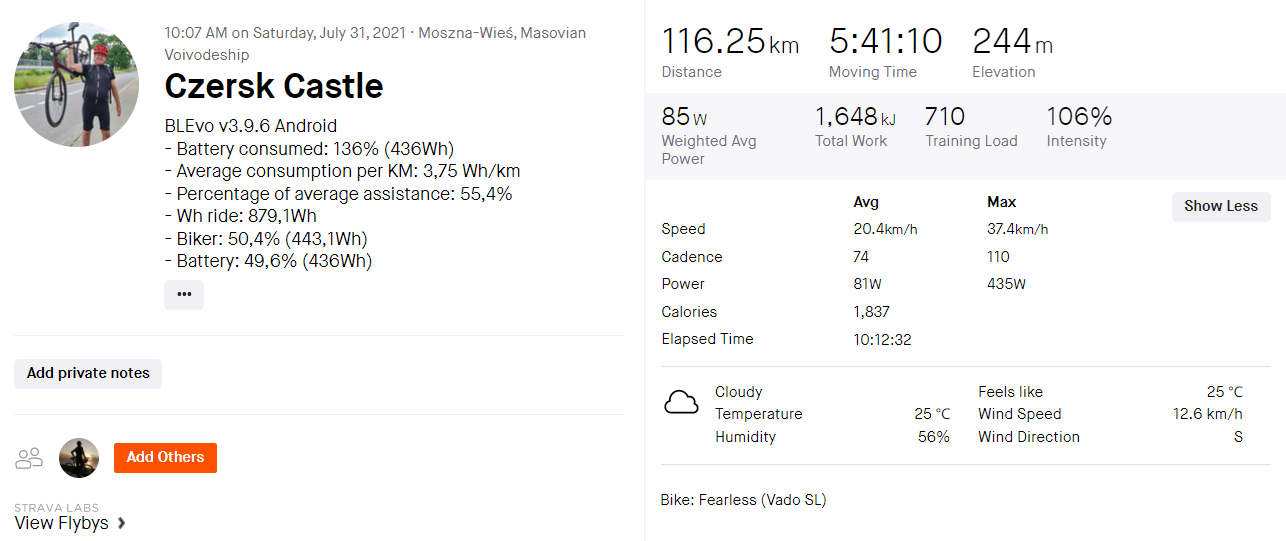This screenshot has height=541, width=1286.
Task: Click the chevron beside View Flybys
Action: (122, 523)
